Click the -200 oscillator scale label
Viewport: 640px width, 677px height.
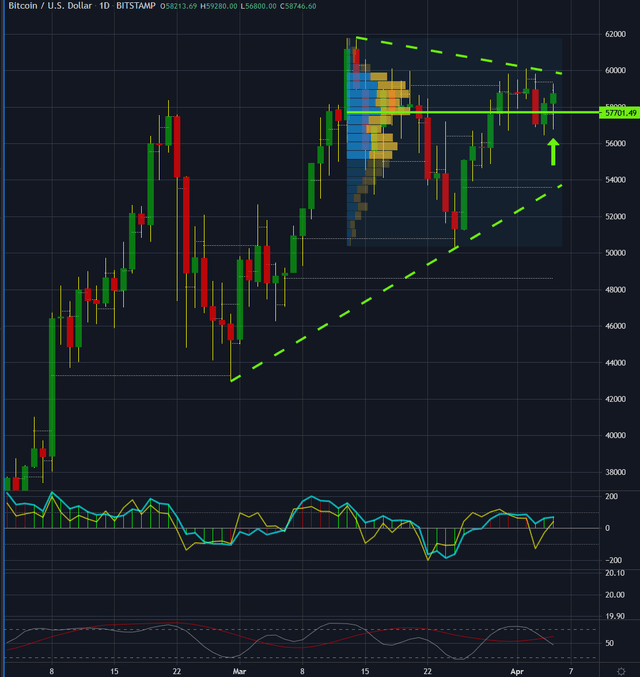click(x=612, y=560)
